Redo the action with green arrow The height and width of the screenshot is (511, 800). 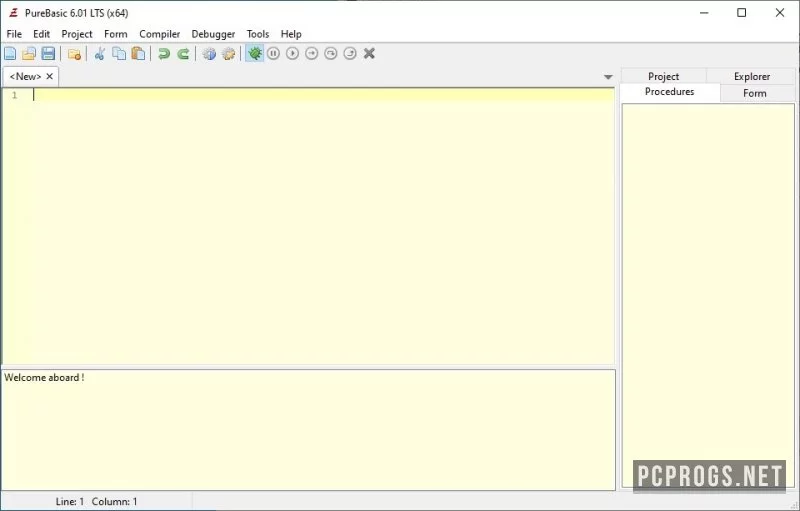pos(183,54)
